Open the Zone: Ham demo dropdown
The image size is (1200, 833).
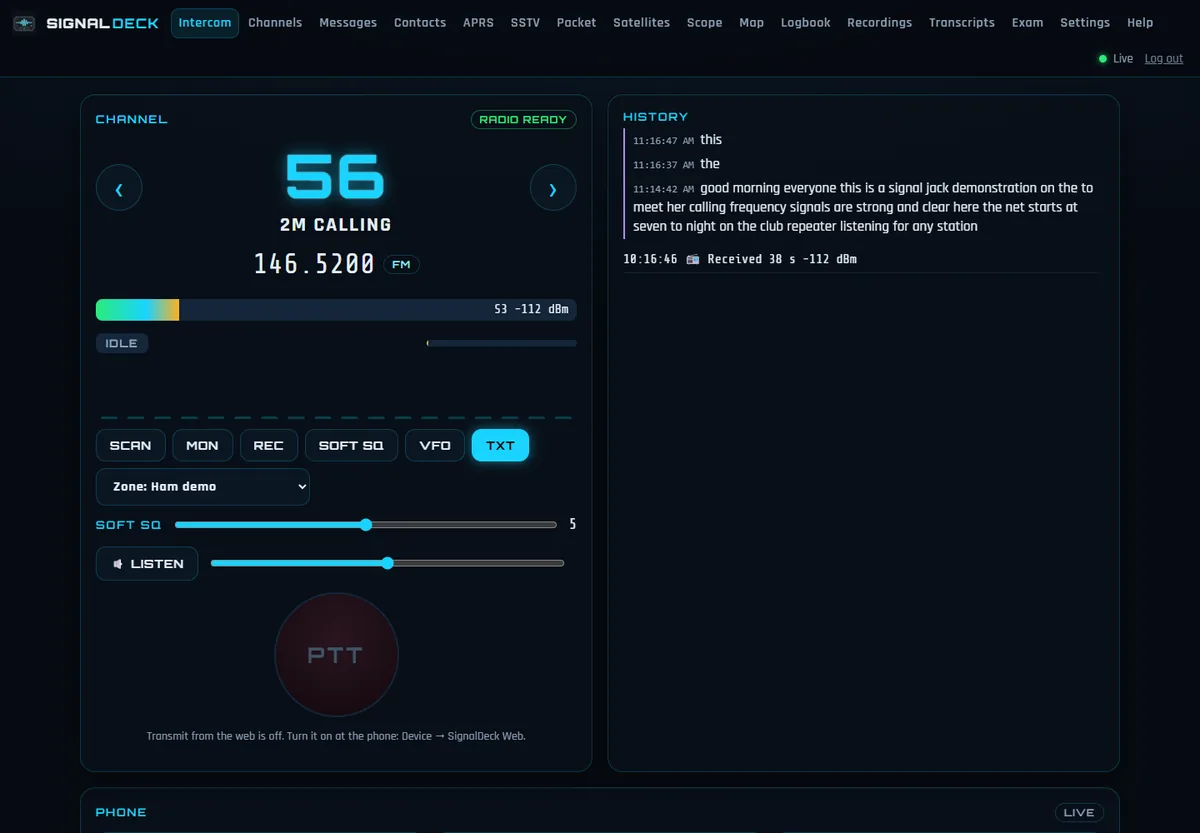pyautogui.click(x=203, y=486)
